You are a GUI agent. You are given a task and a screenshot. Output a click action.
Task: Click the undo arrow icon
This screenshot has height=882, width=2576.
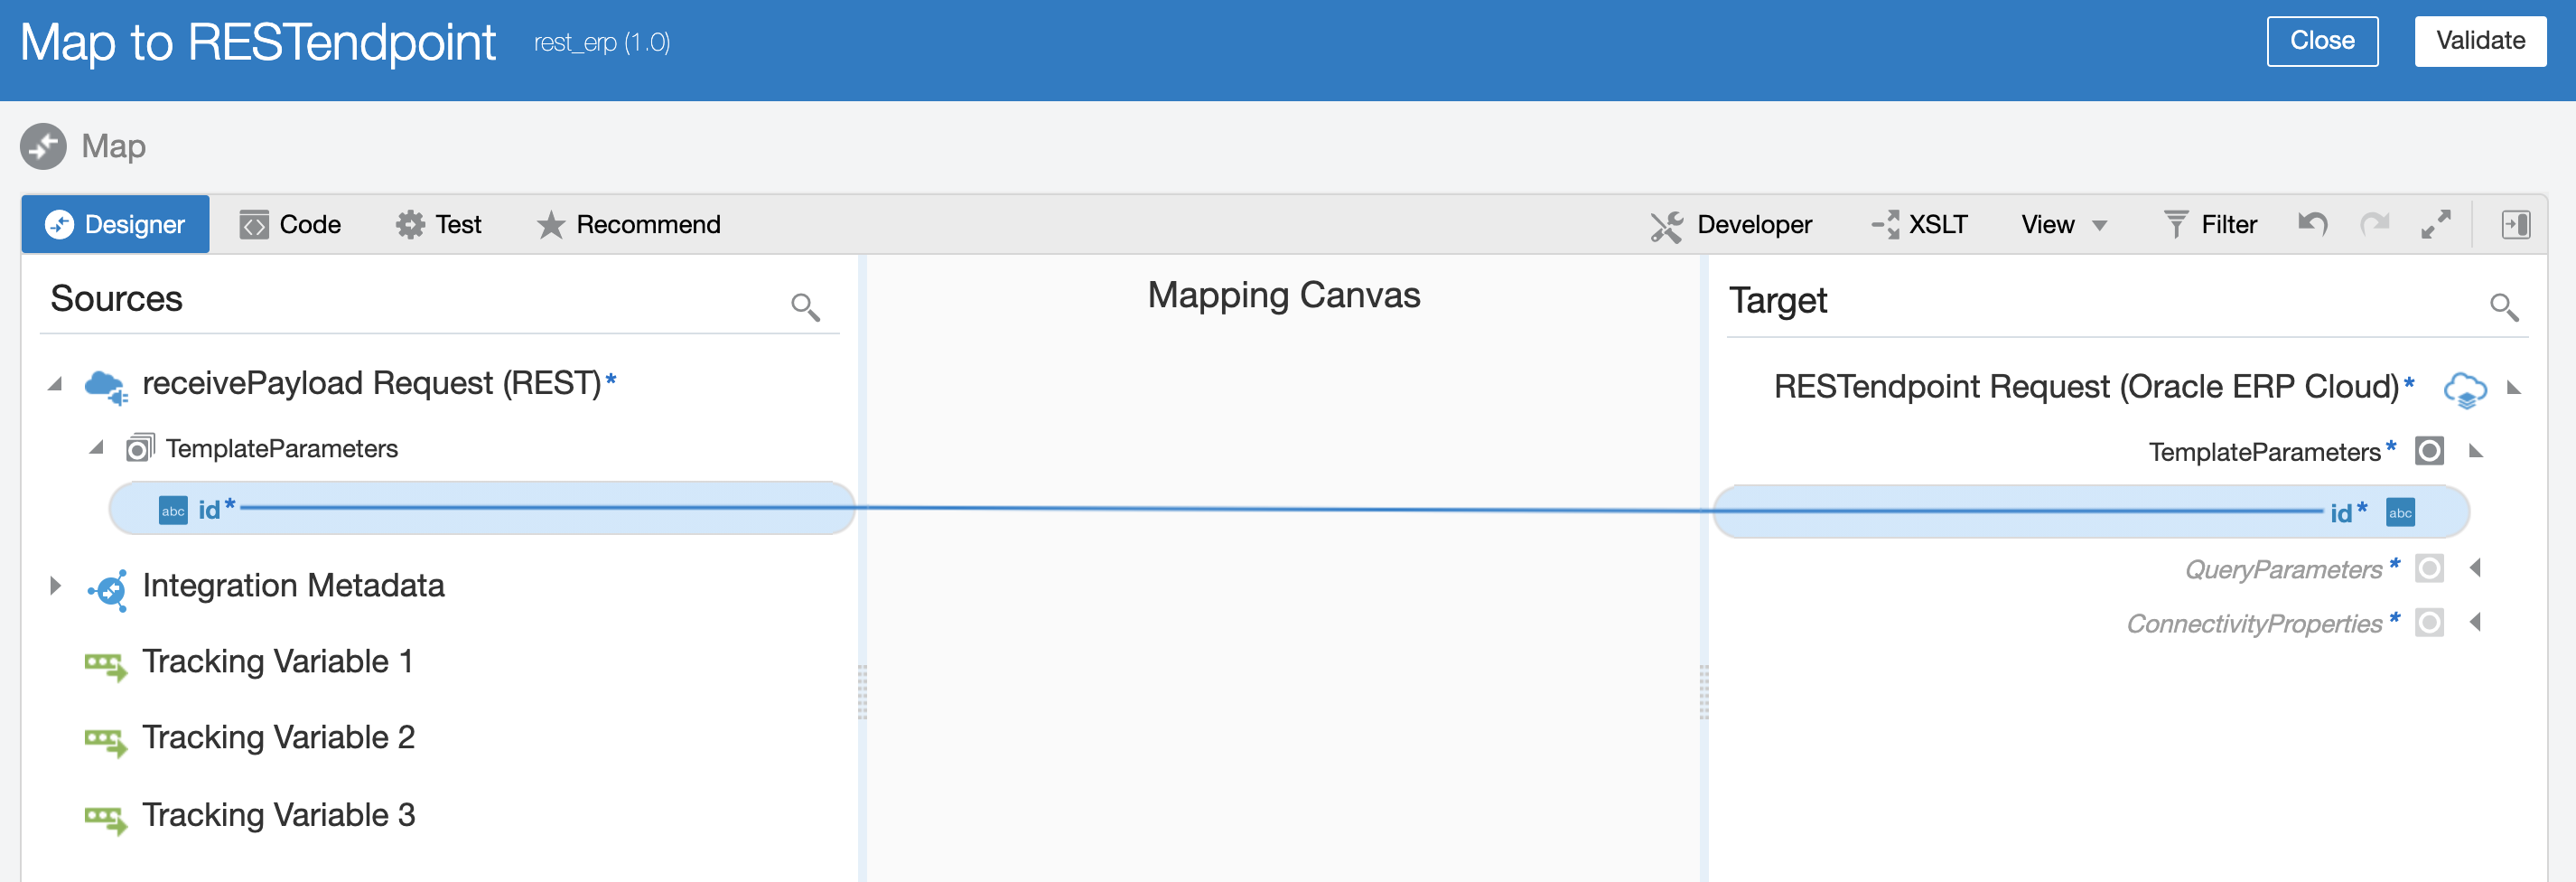[2312, 224]
